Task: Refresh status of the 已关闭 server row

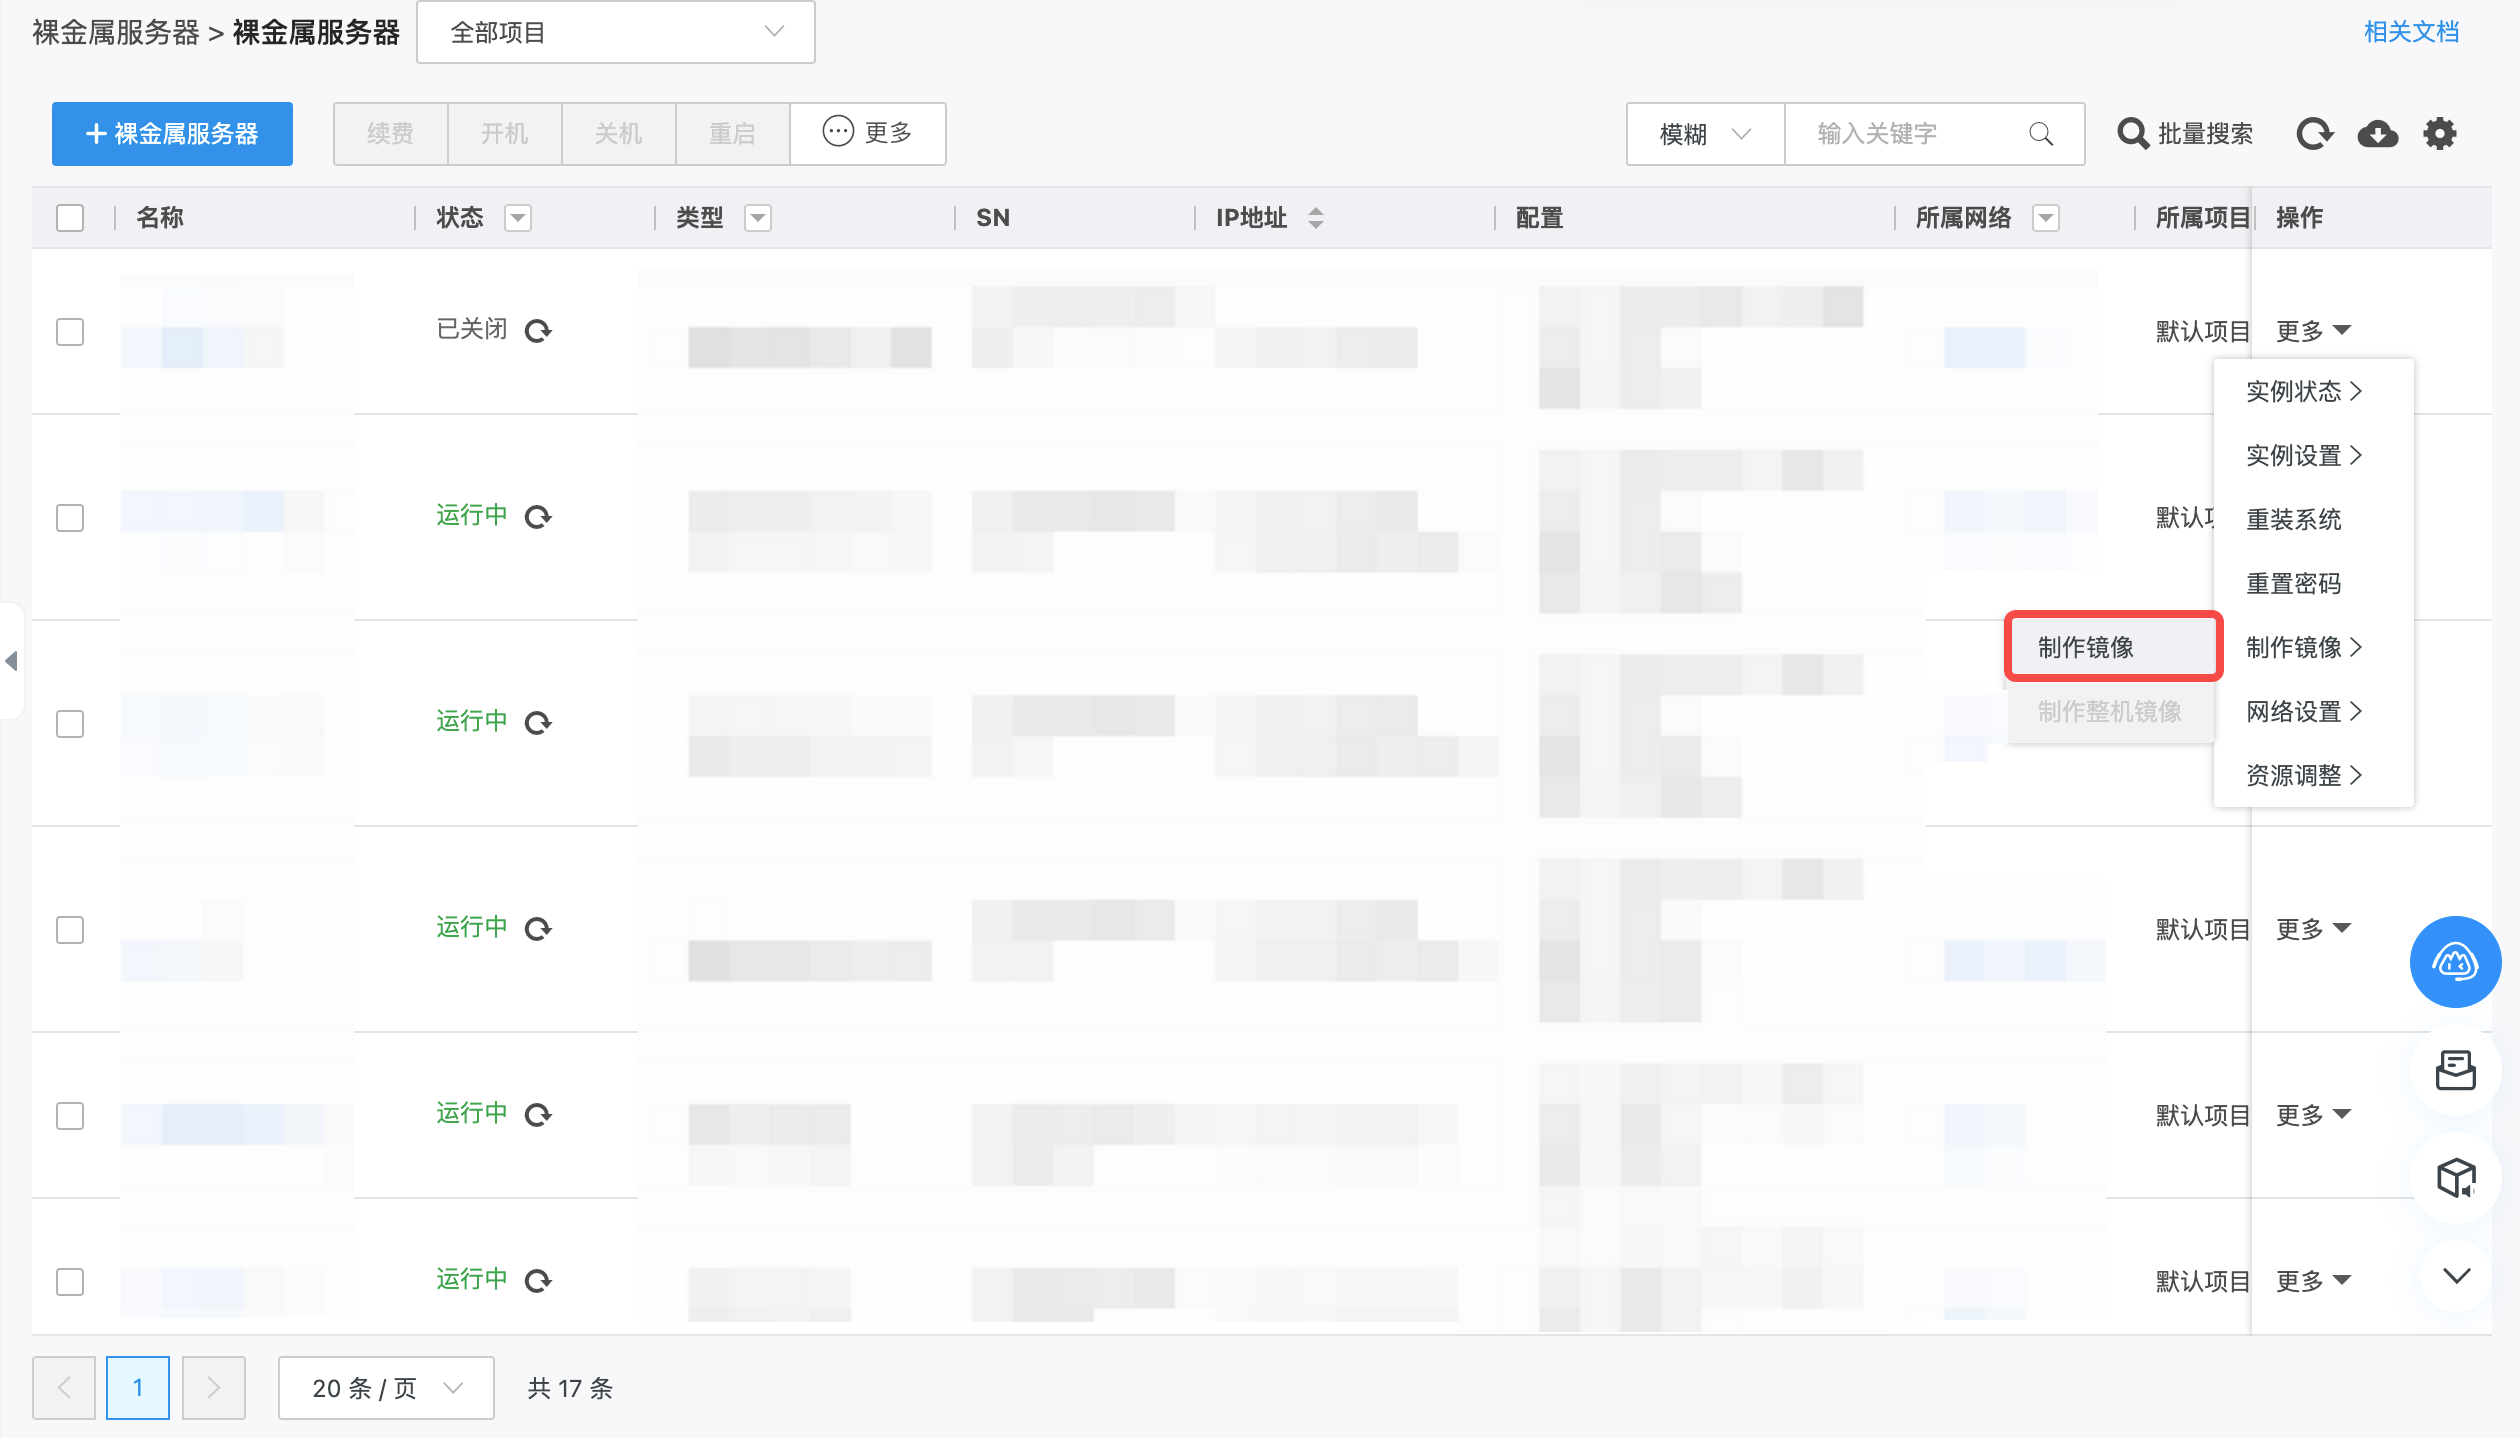Action: (x=538, y=331)
